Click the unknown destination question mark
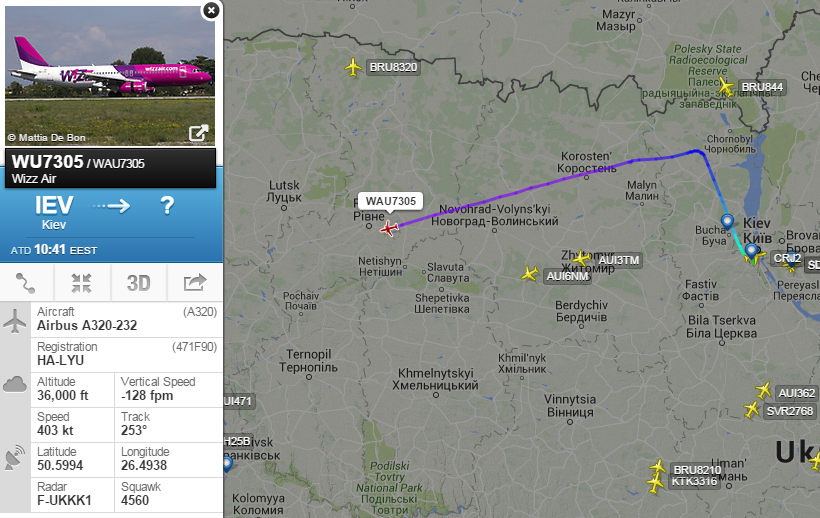 pyautogui.click(x=167, y=205)
